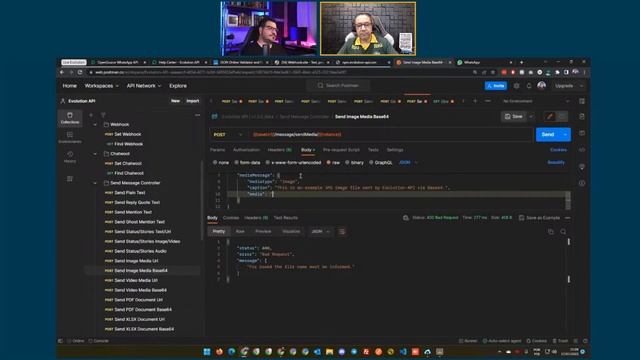This screenshot has width=640, height=360.
Task: Open the code snippet icon in right sidebar
Action: tap(582, 150)
